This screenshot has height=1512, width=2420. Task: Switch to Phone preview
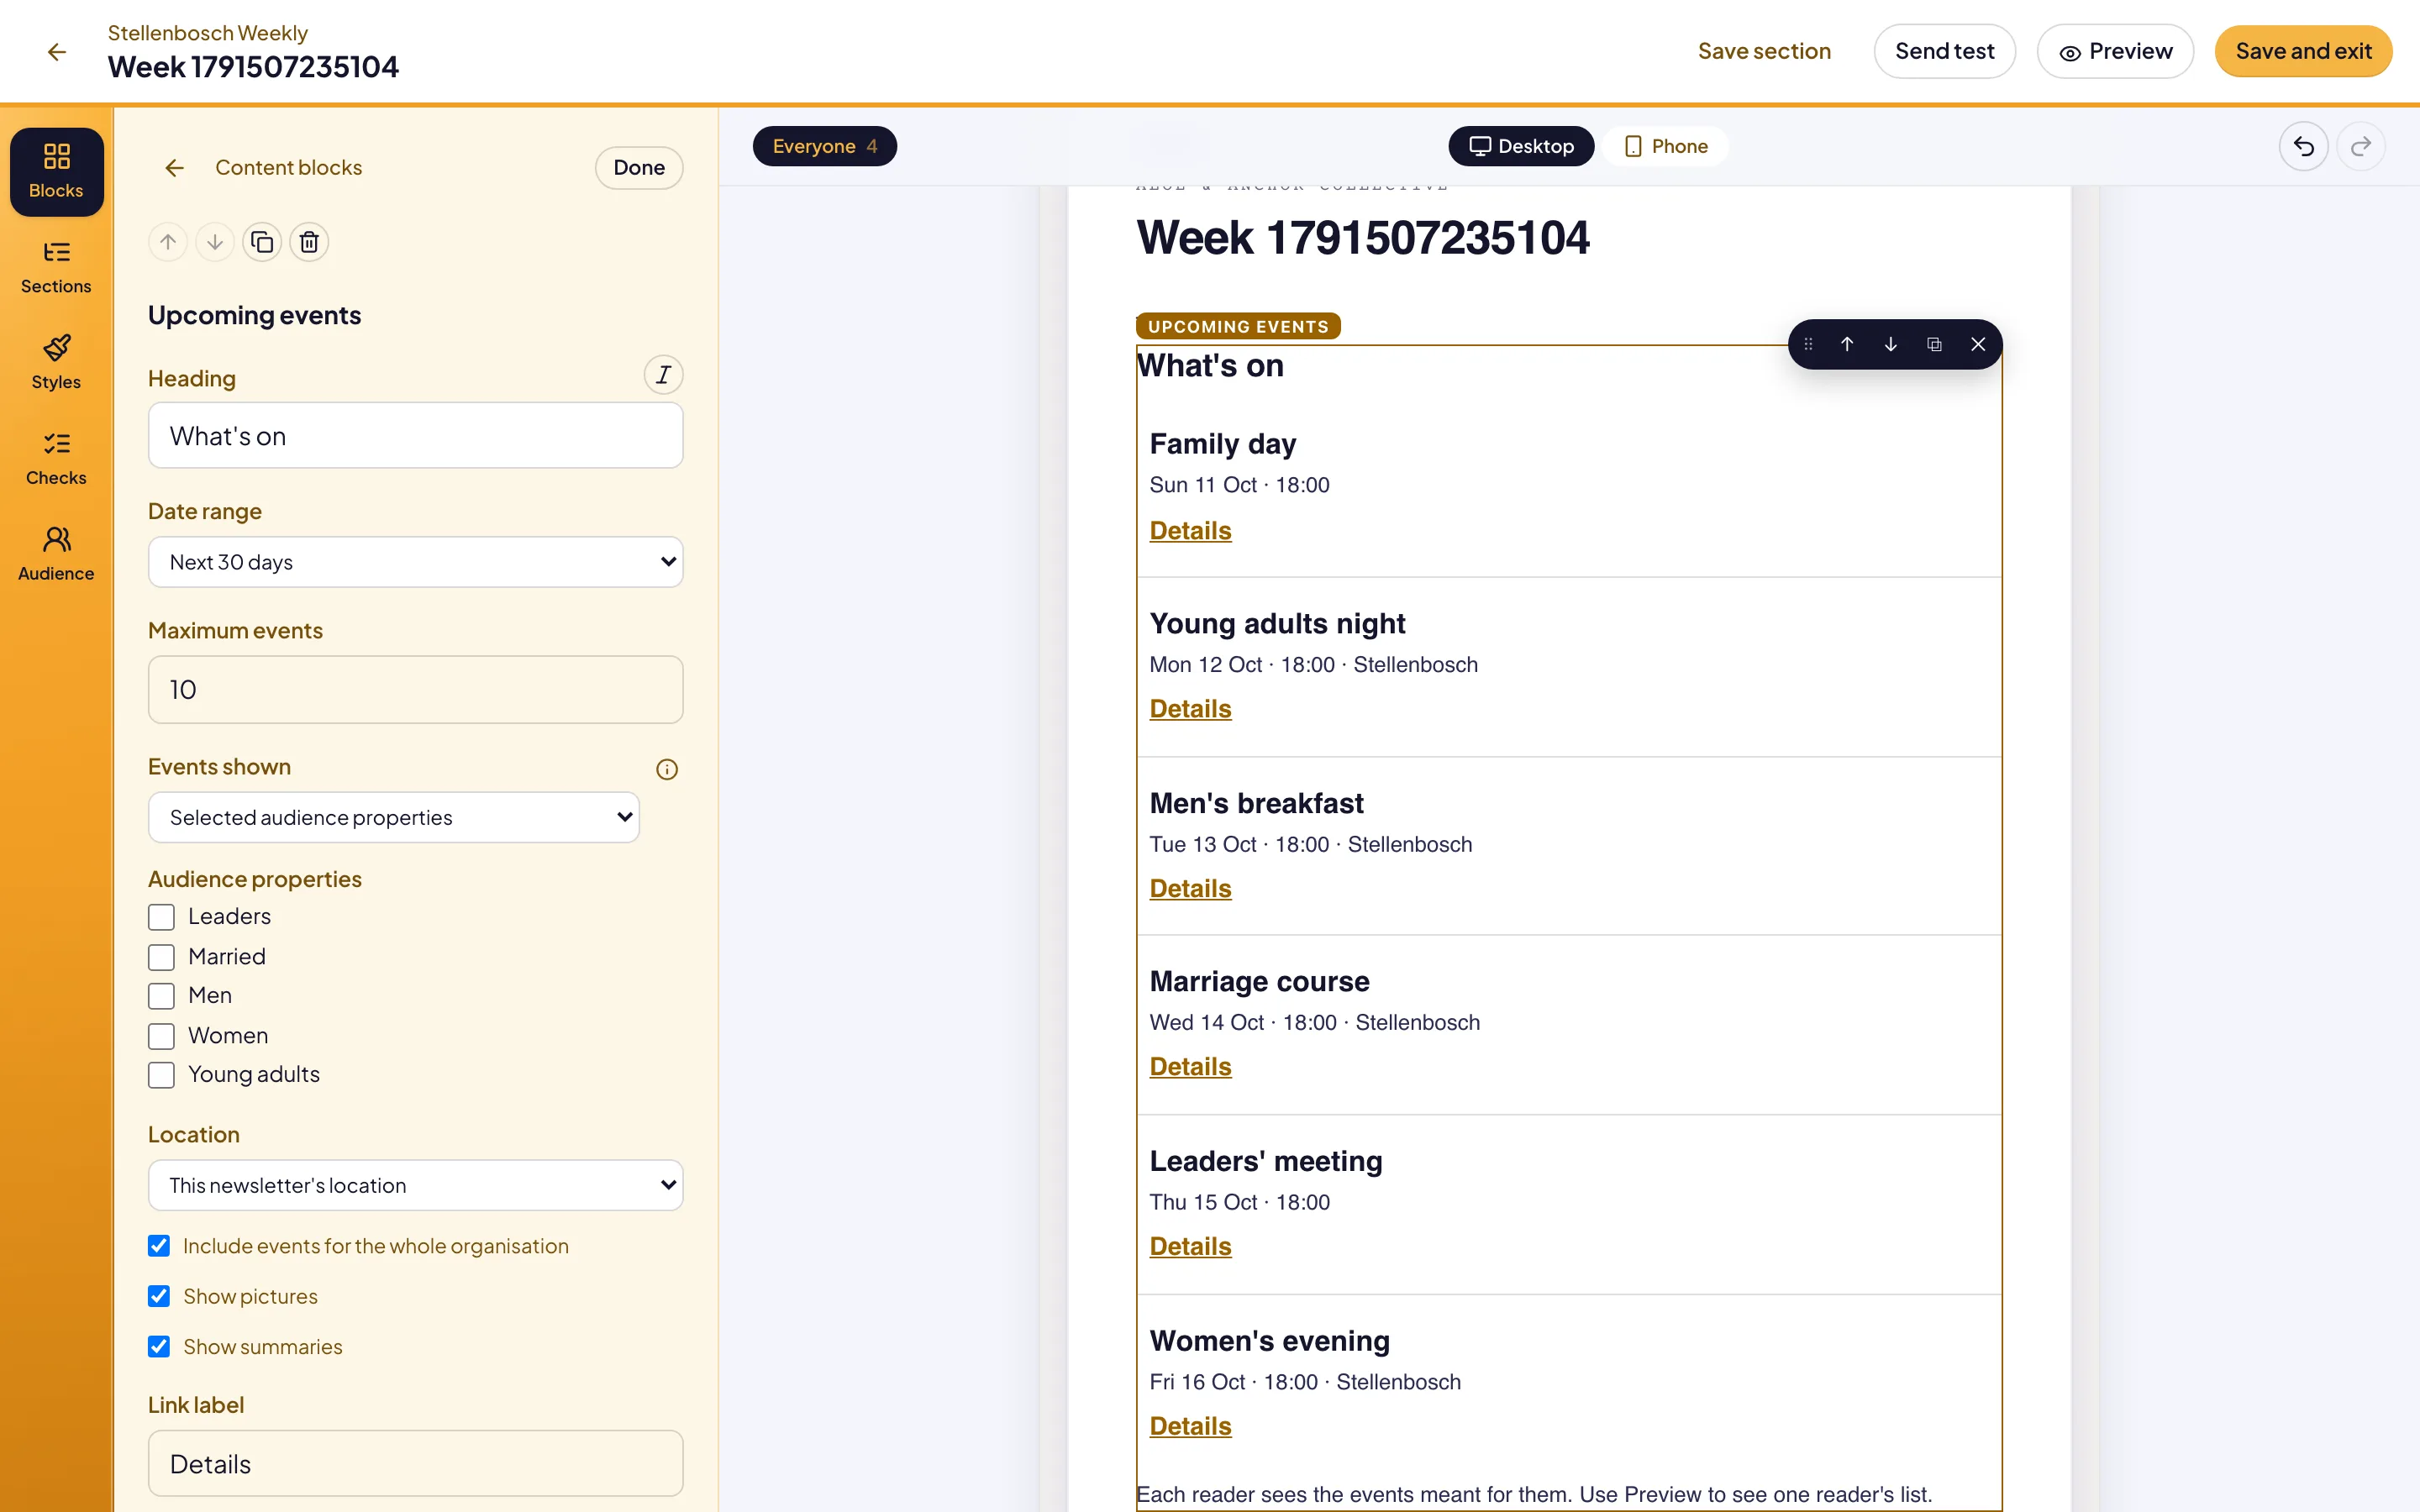point(1665,146)
